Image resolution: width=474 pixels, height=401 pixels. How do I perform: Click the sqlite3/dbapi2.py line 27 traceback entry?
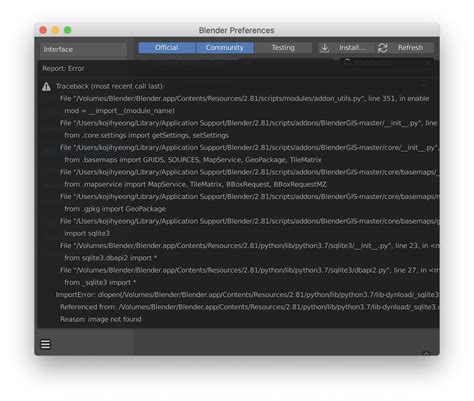coord(249,270)
